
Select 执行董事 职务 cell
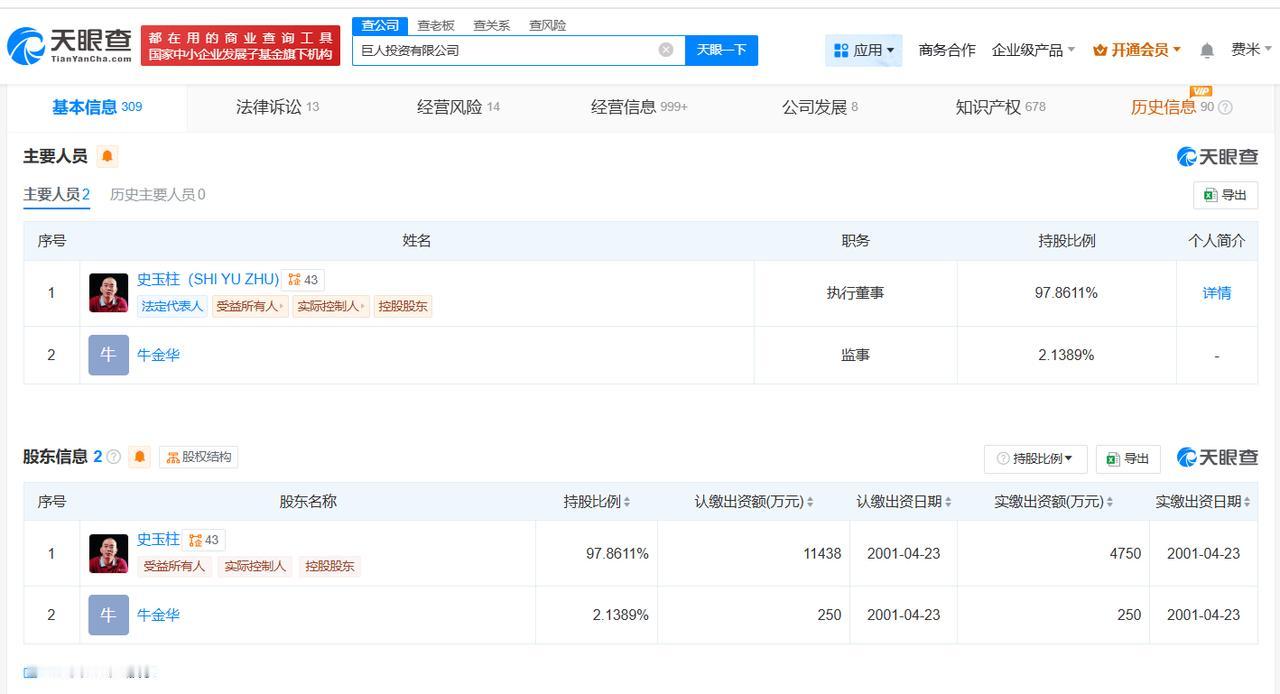coord(856,293)
